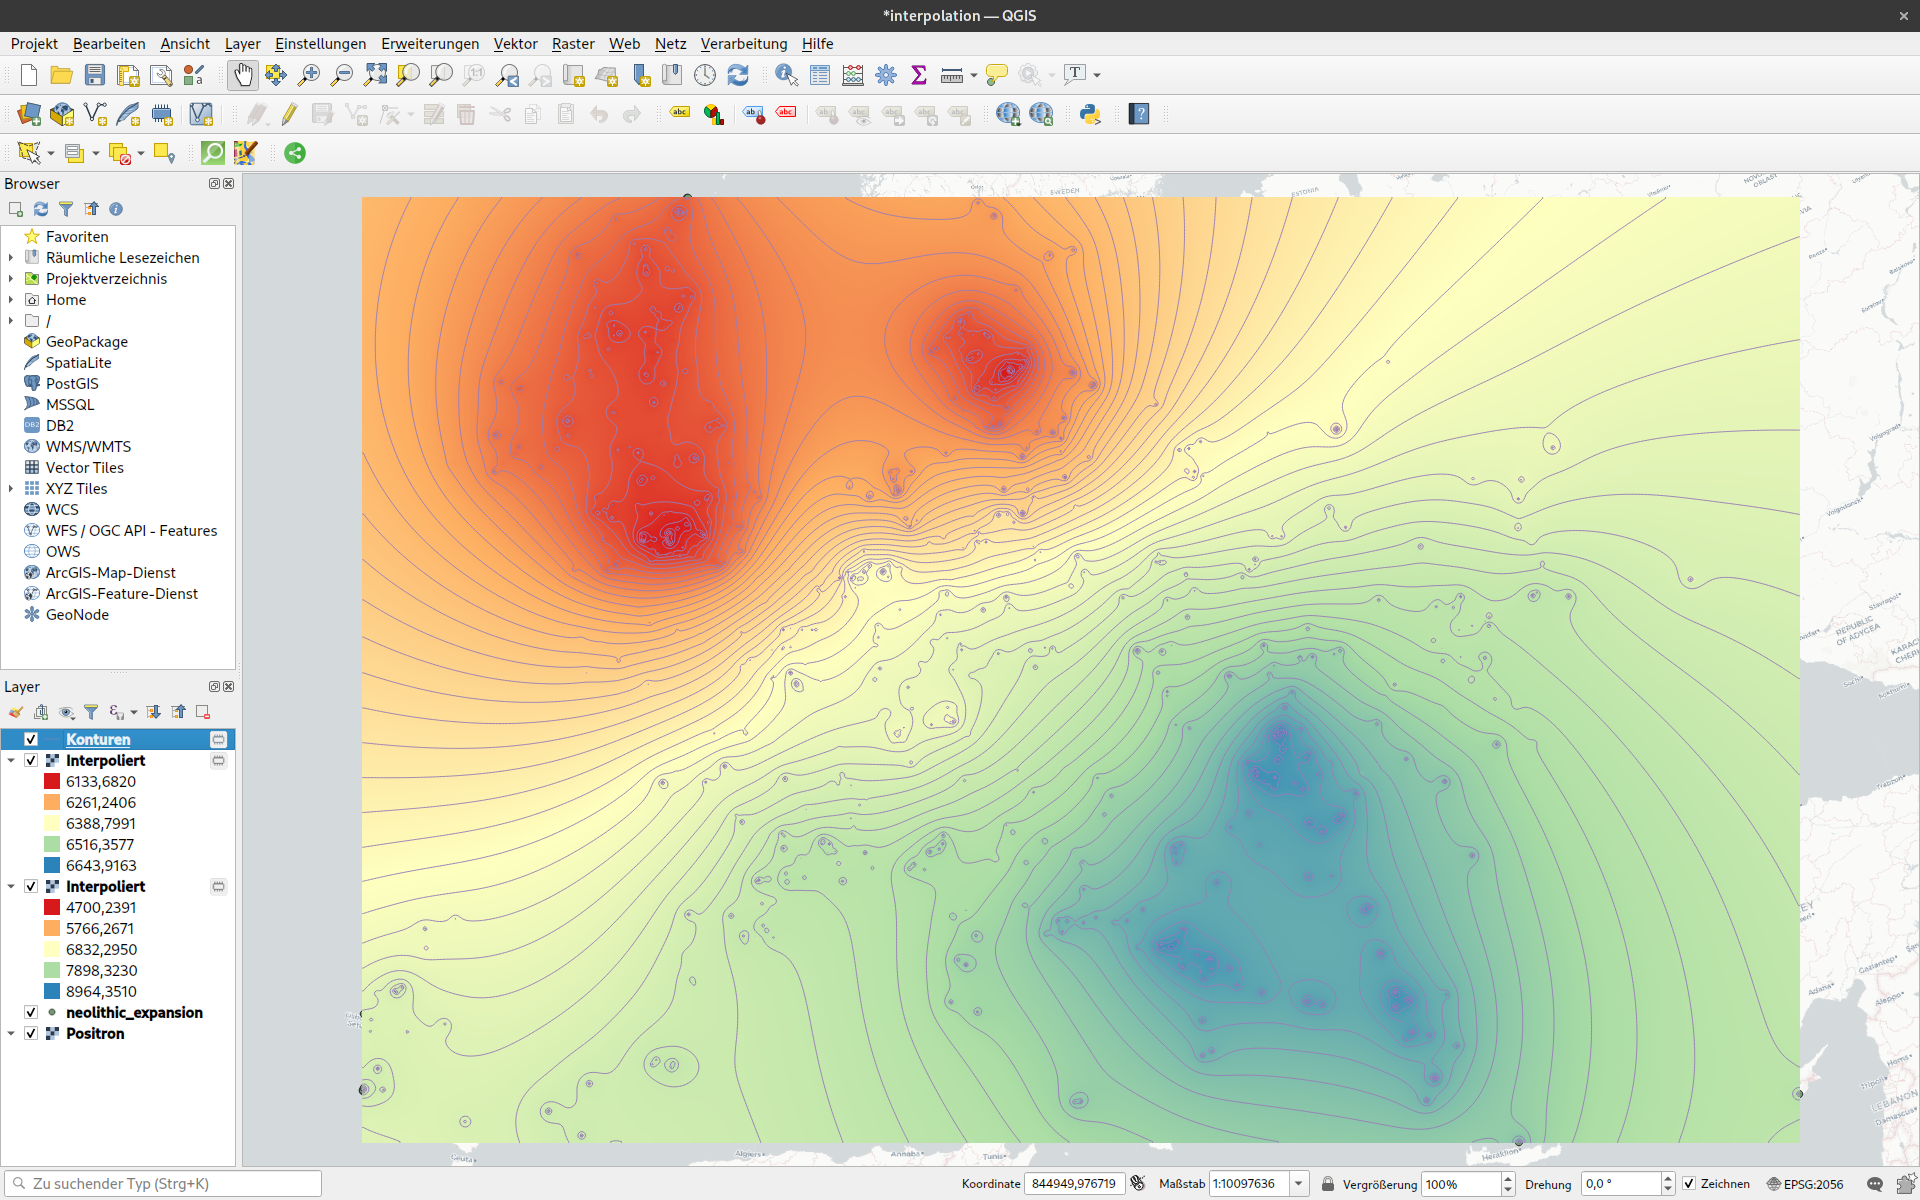Open the Raster menu
Viewport: 1920px width, 1200px height.
pyautogui.click(x=572, y=43)
